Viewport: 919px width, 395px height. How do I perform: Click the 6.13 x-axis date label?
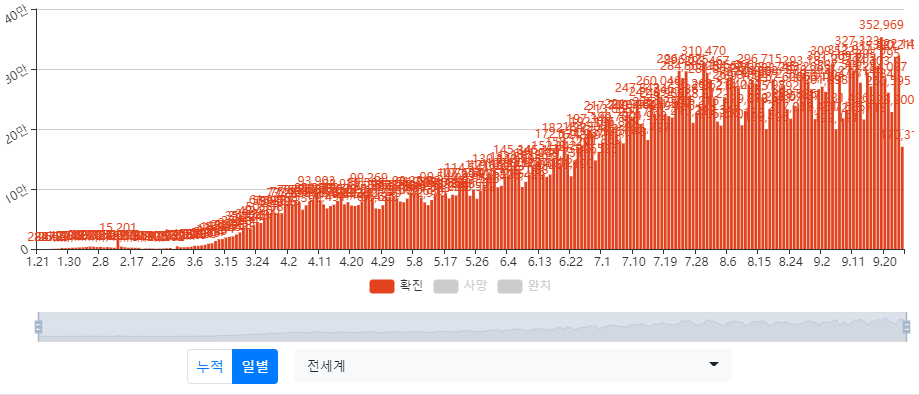tap(539, 261)
